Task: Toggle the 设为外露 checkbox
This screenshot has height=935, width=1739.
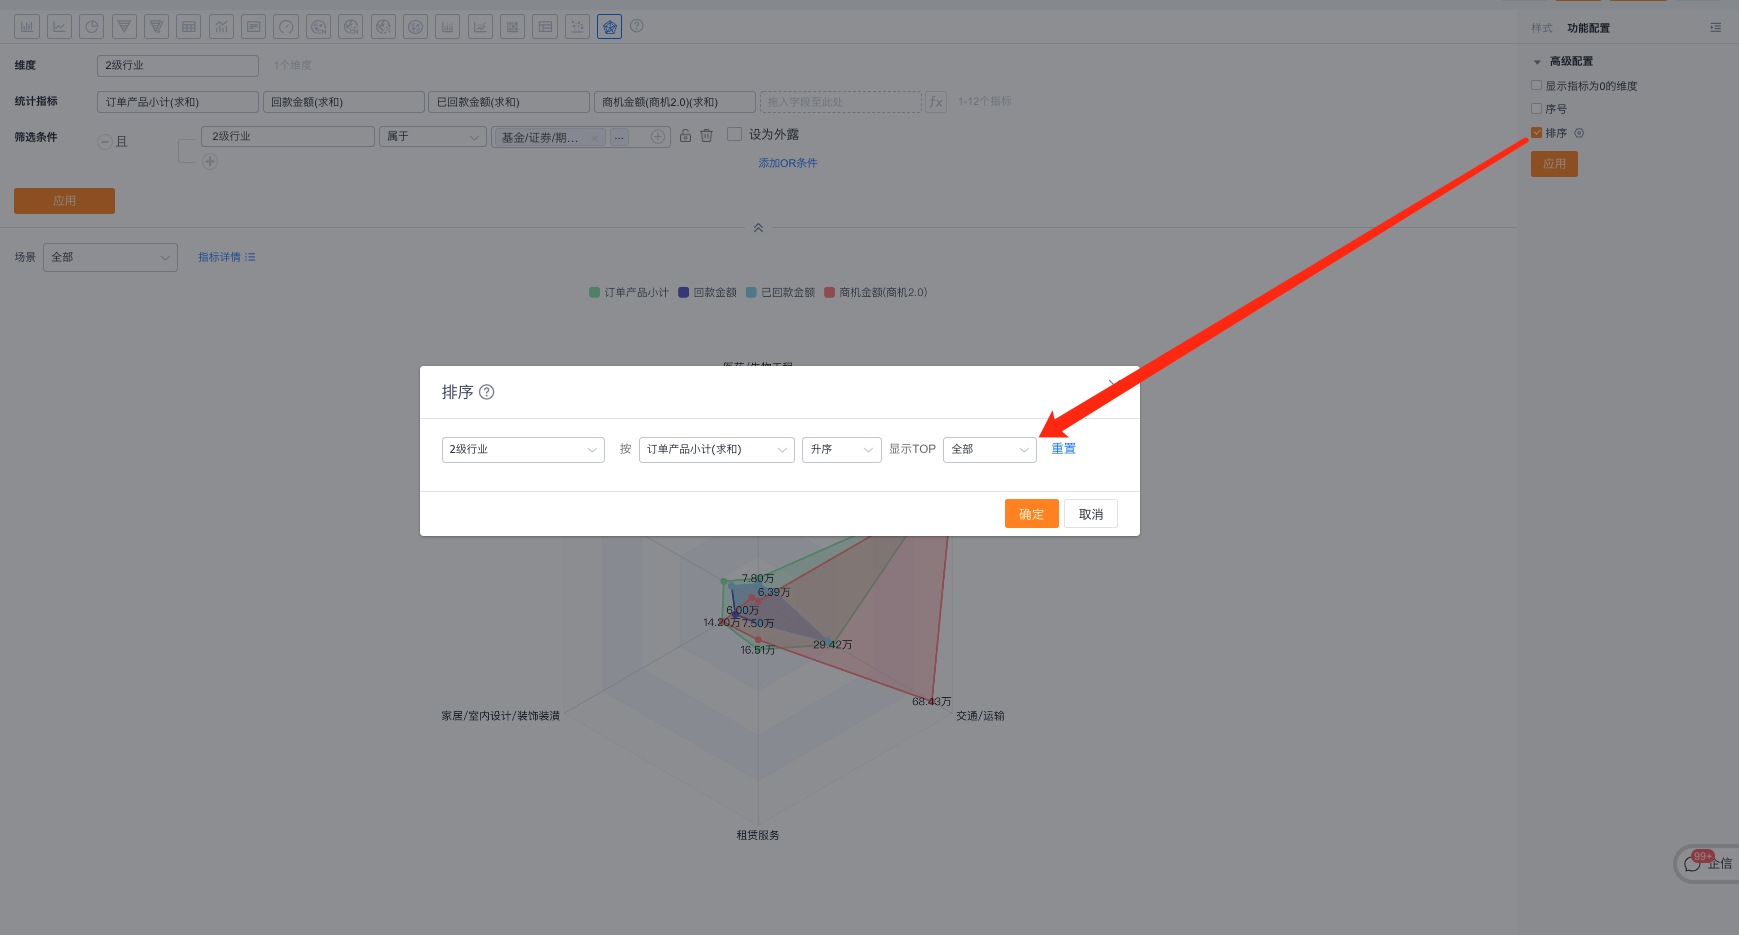Action: (x=734, y=134)
